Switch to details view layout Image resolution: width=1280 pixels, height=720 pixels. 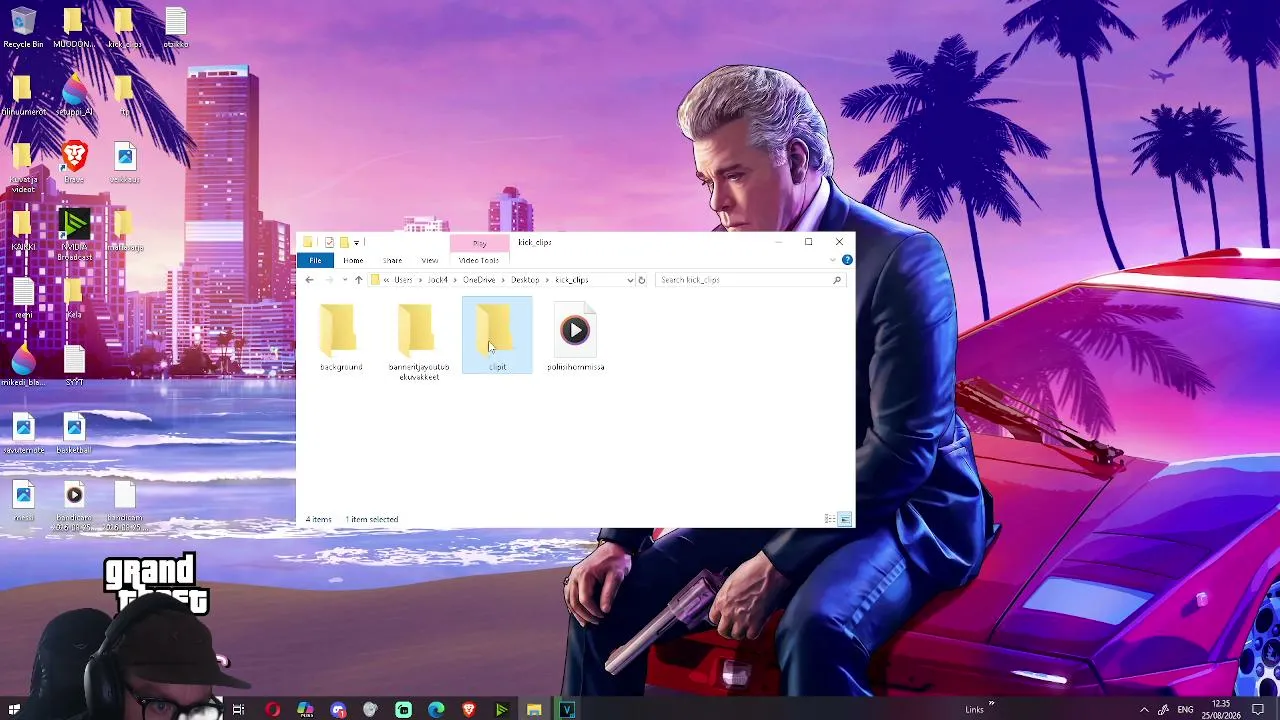[830, 519]
